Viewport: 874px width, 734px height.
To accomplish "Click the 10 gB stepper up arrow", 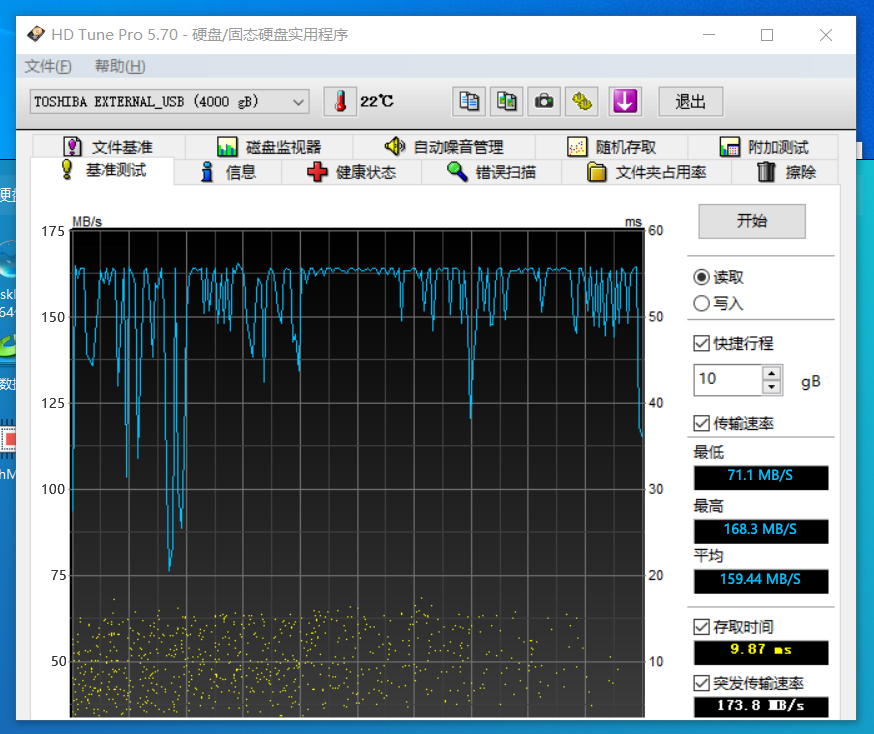I will 770,373.
